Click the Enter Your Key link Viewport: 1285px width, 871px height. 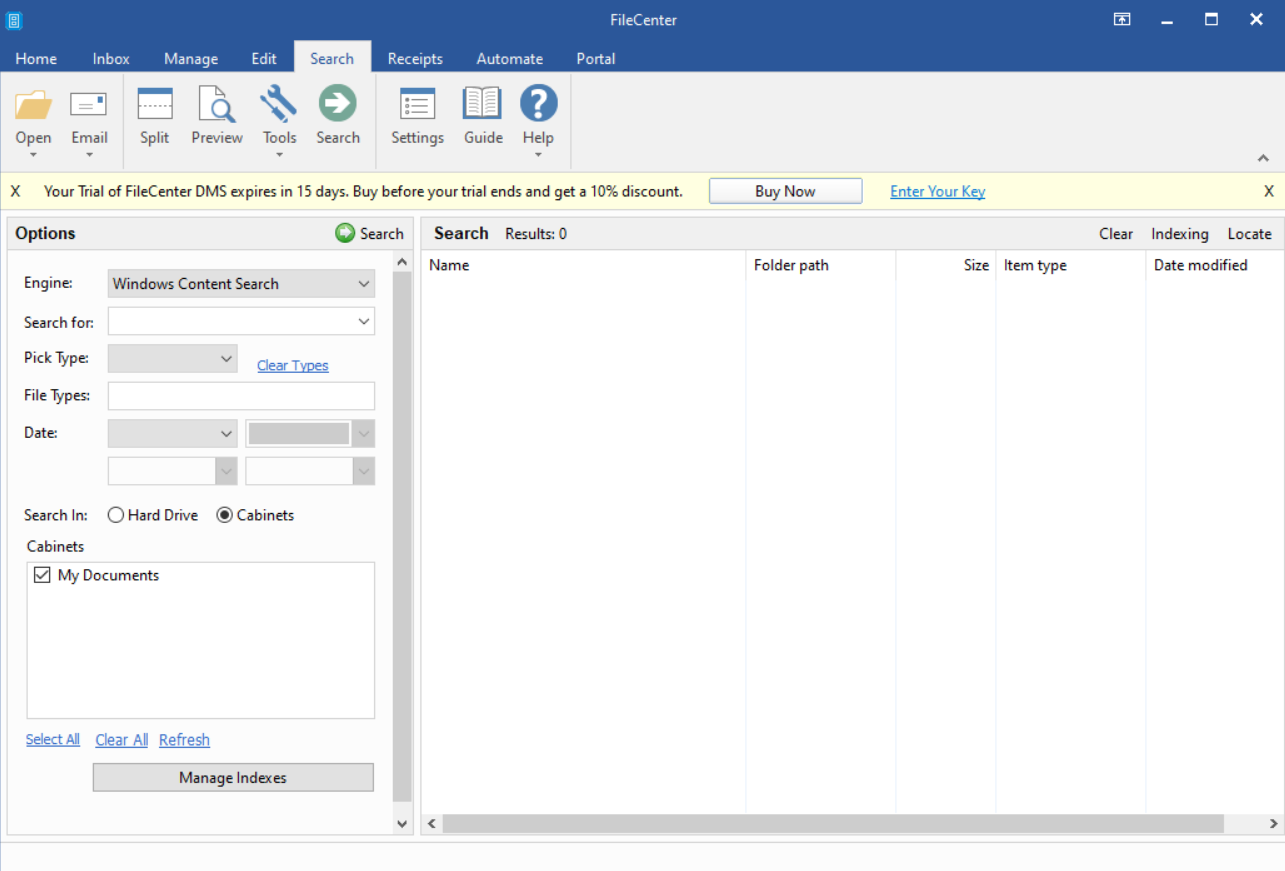937,190
